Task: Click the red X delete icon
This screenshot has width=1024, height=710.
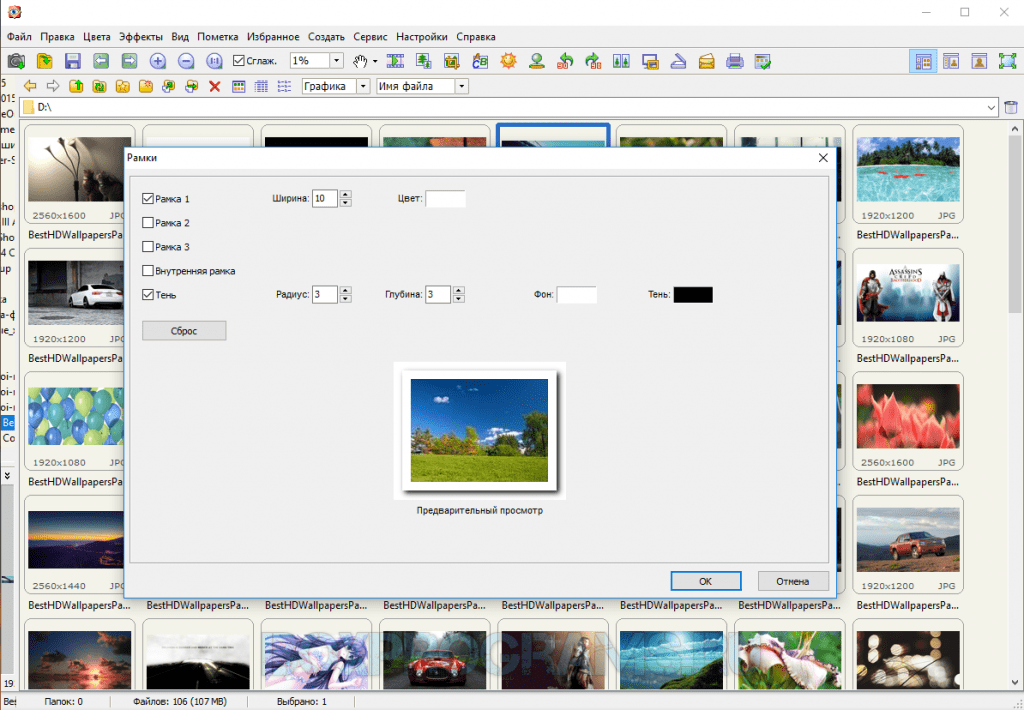Action: click(x=214, y=86)
